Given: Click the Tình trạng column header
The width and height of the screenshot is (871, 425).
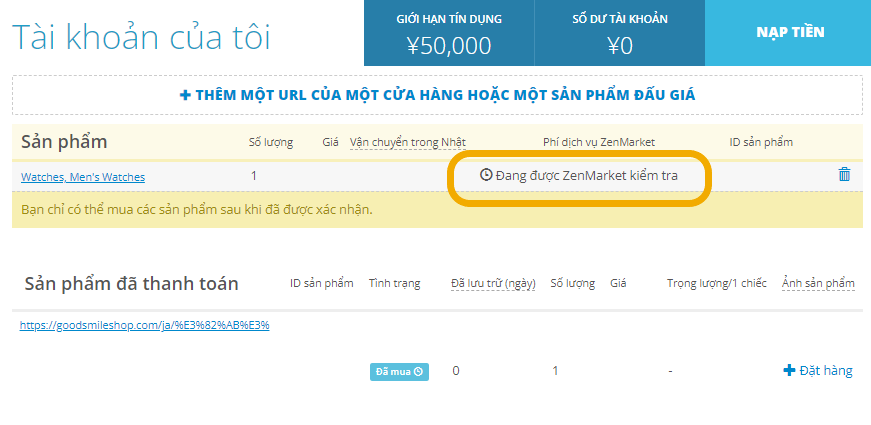Looking at the screenshot, I should point(394,283).
